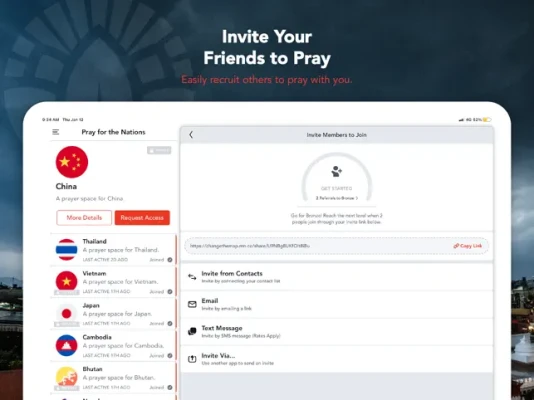Select the Text Message invite option

[336, 332]
